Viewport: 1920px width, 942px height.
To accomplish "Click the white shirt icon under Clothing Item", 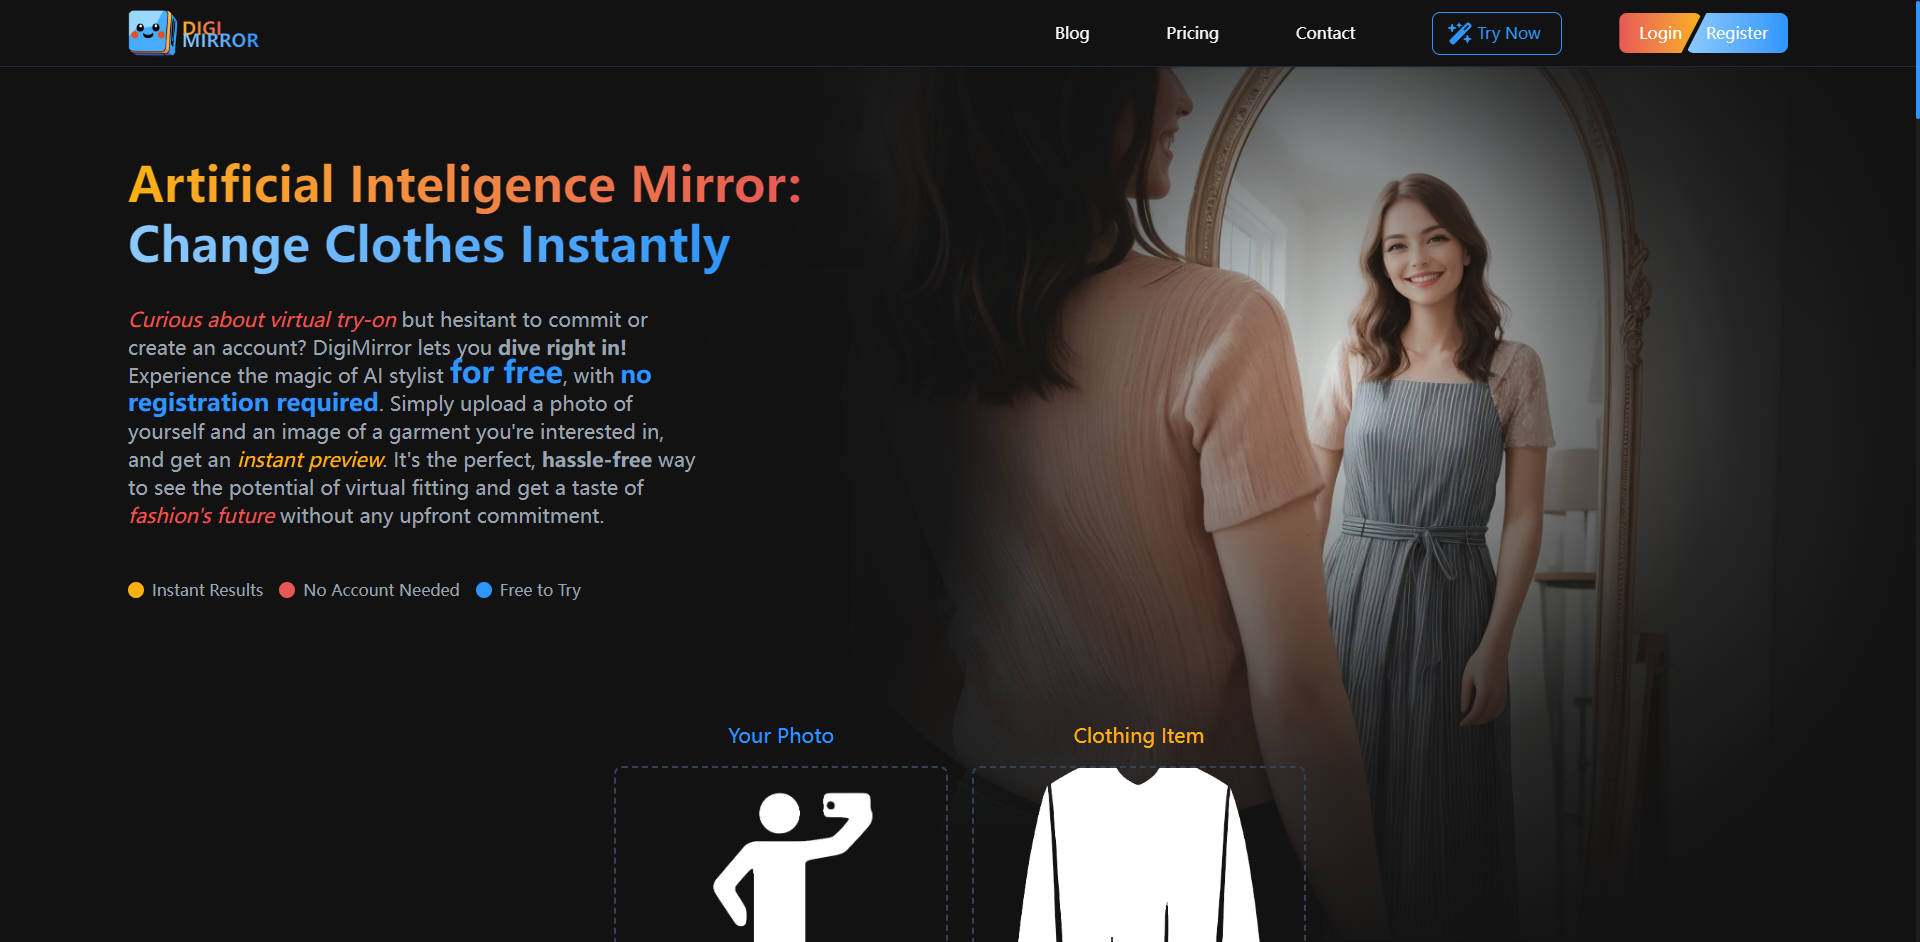I will [x=1137, y=860].
